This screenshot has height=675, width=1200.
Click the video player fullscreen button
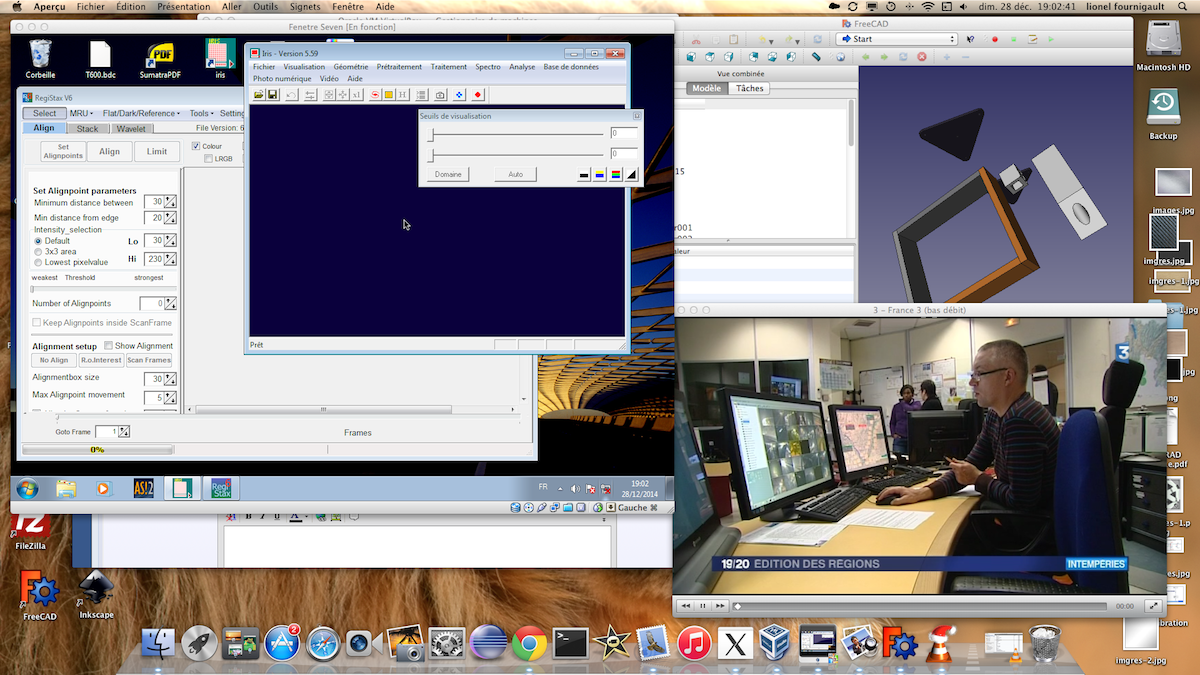[x=1153, y=606]
